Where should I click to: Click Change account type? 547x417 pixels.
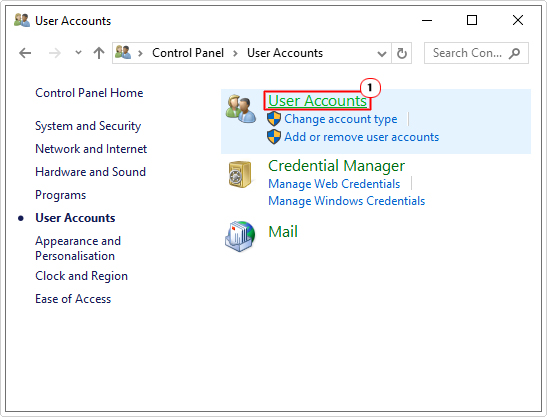[340, 119]
